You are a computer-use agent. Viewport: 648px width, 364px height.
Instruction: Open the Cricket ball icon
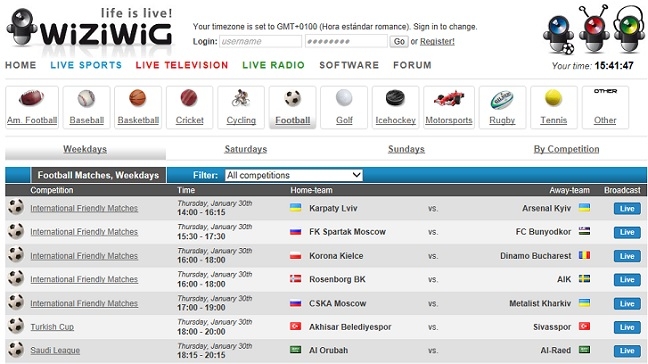tap(189, 98)
